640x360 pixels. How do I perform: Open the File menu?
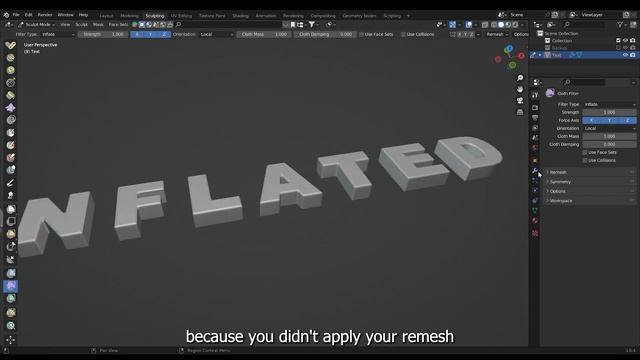tap(16, 15)
